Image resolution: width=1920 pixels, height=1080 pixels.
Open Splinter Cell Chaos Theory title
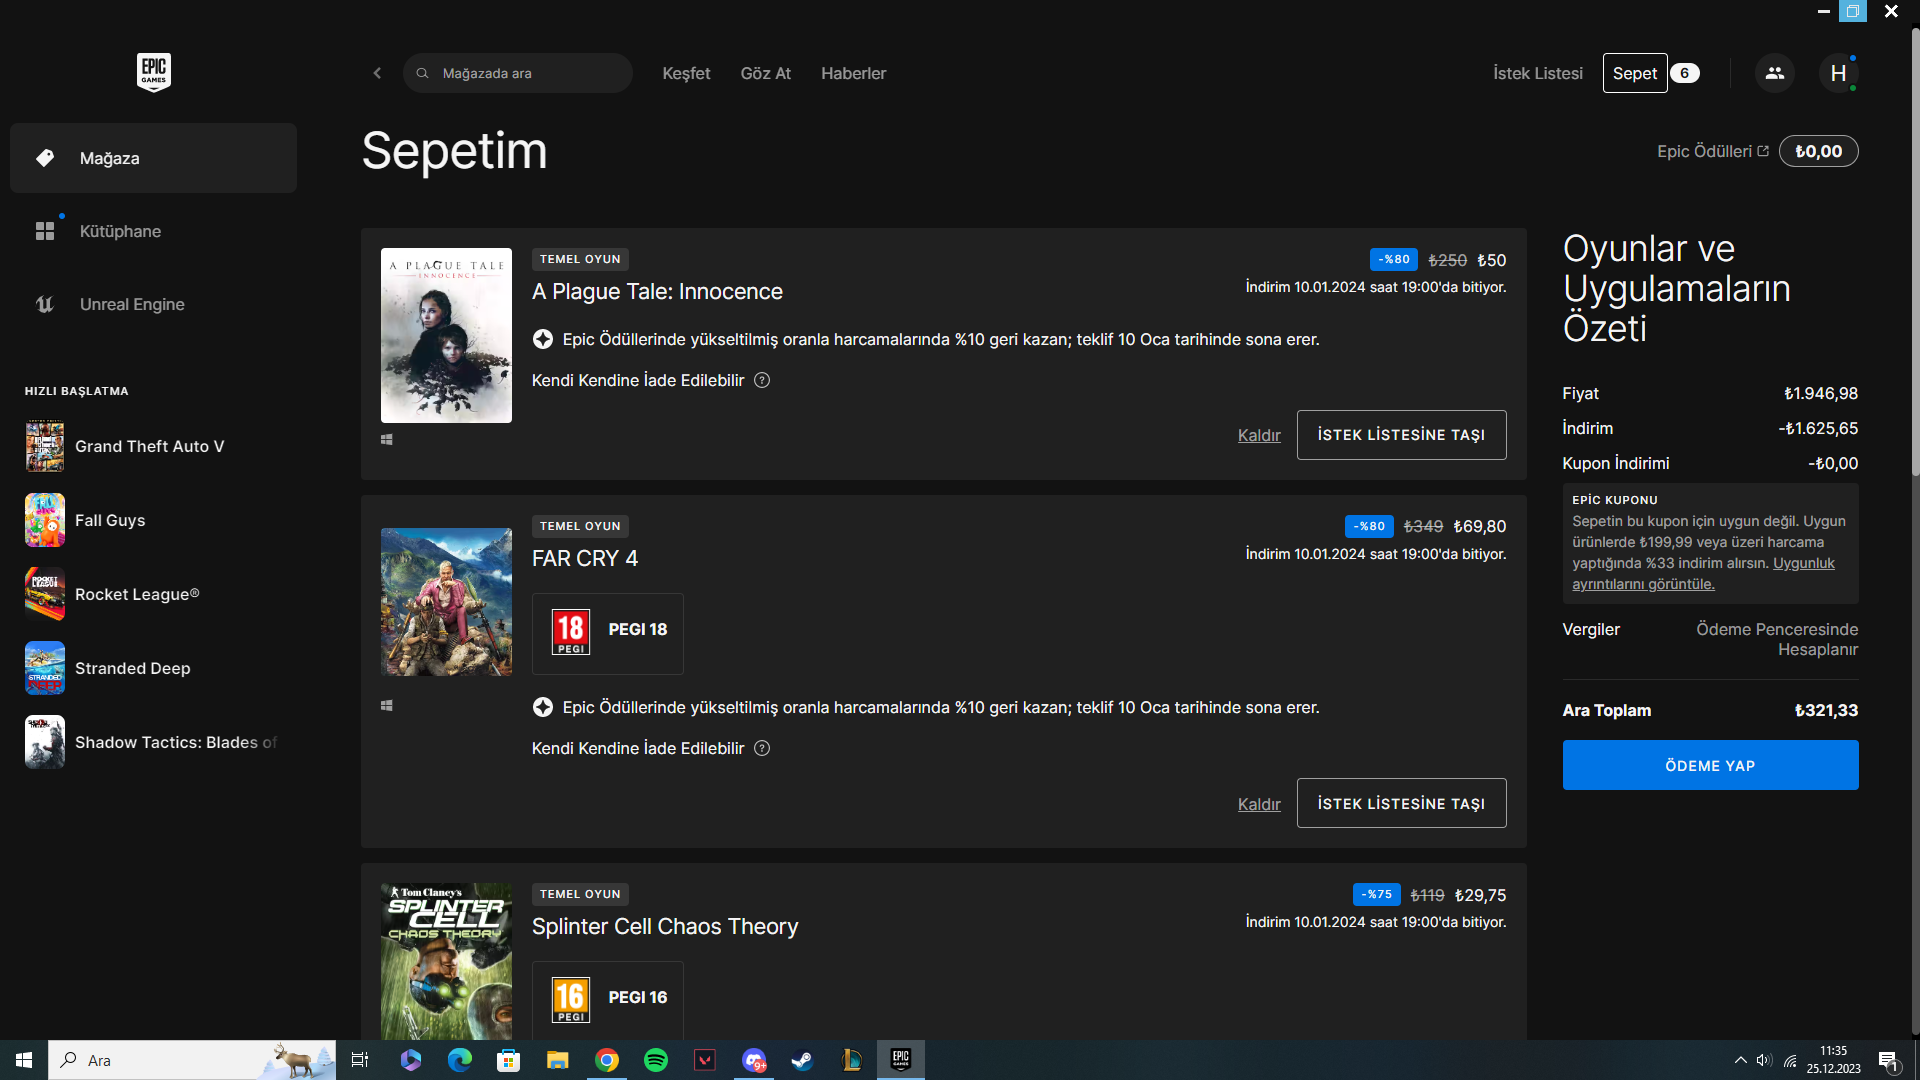pos(665,926)
